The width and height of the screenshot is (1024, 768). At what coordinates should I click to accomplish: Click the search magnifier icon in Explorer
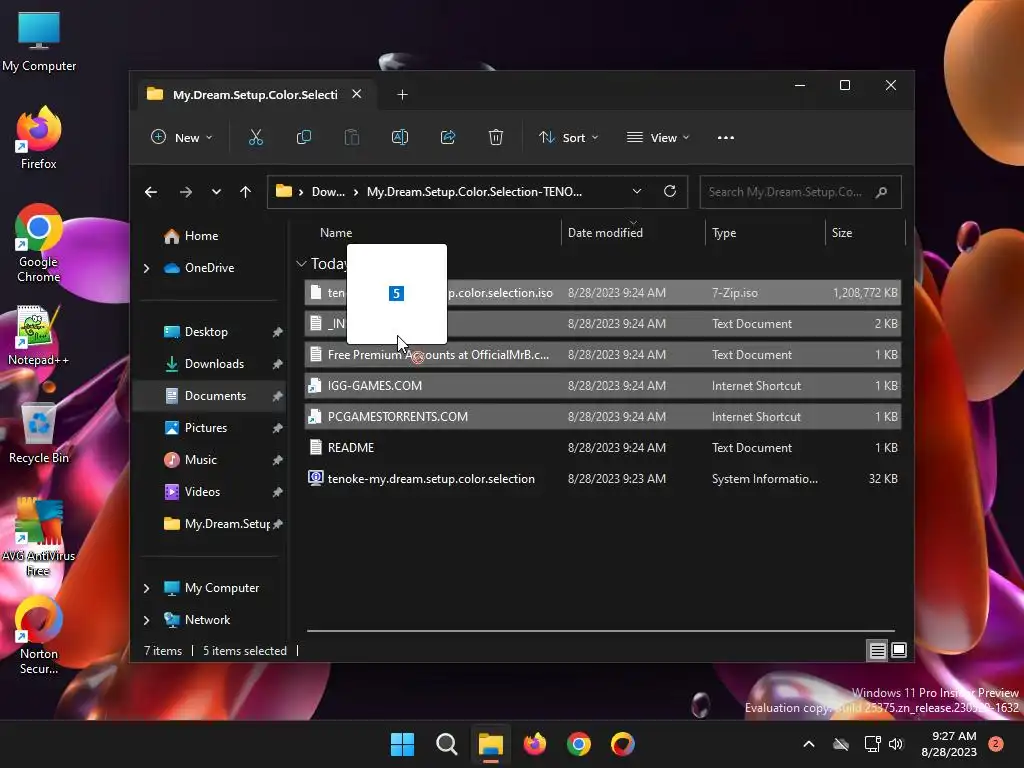pyautogui.click(x=881, y=192)
